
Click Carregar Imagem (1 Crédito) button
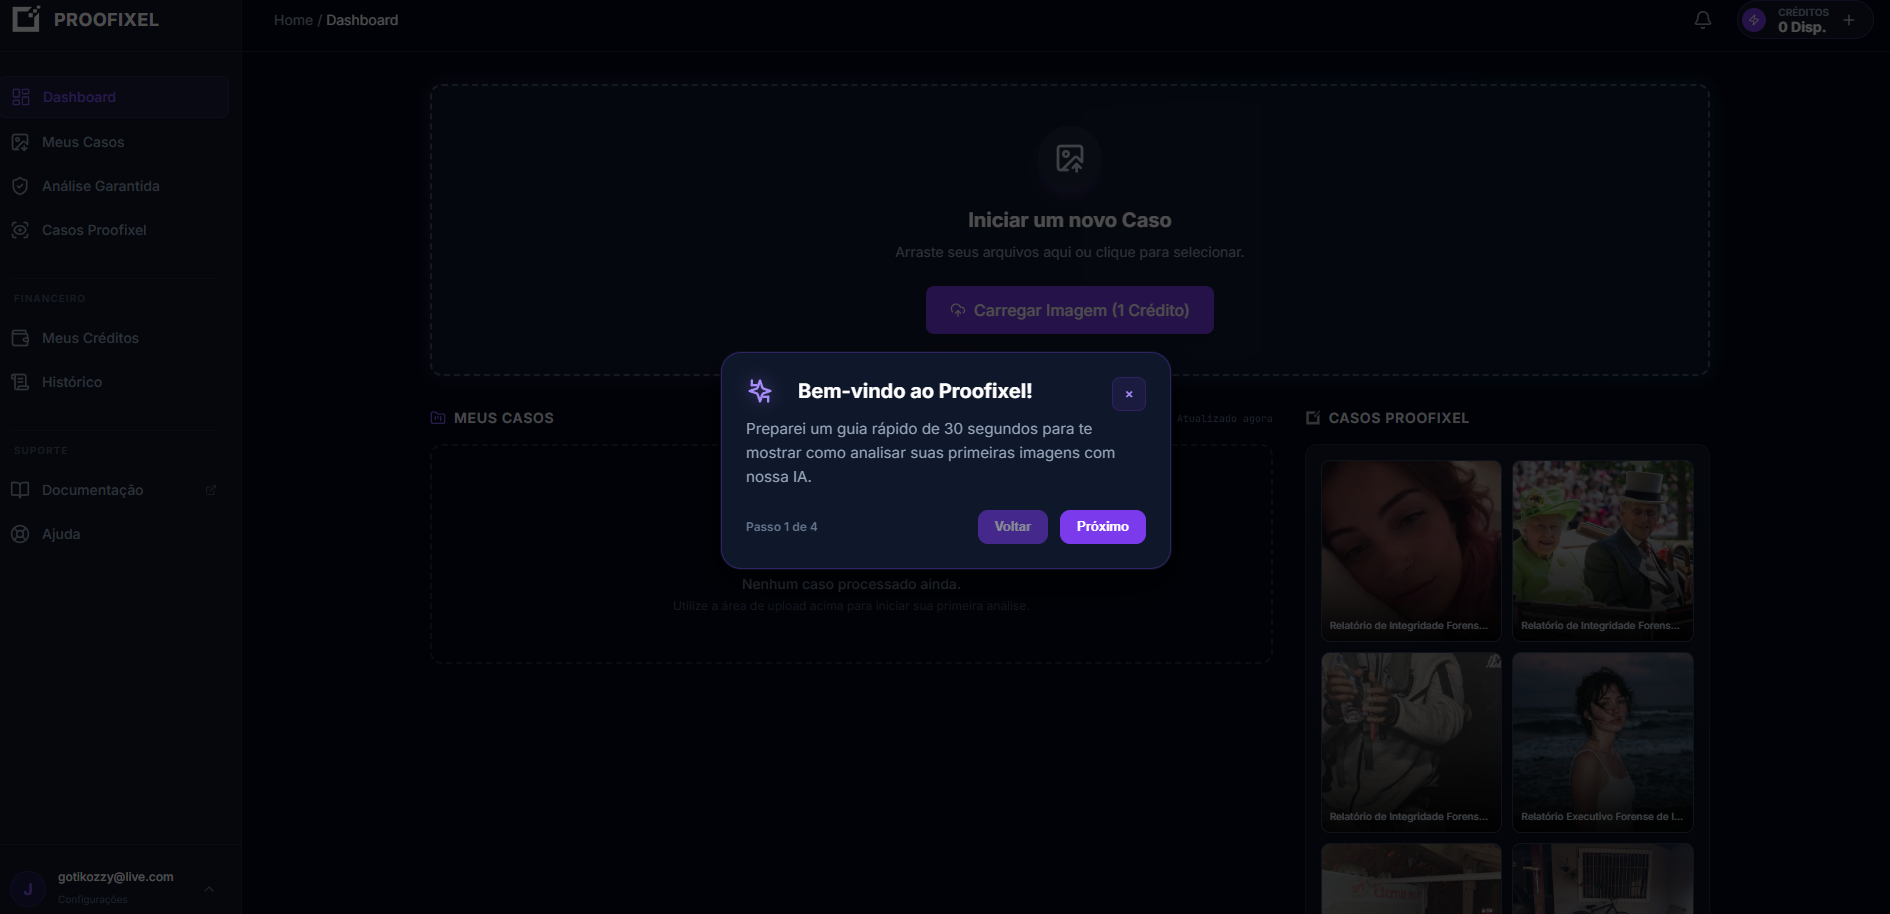tap(1070, 310)
